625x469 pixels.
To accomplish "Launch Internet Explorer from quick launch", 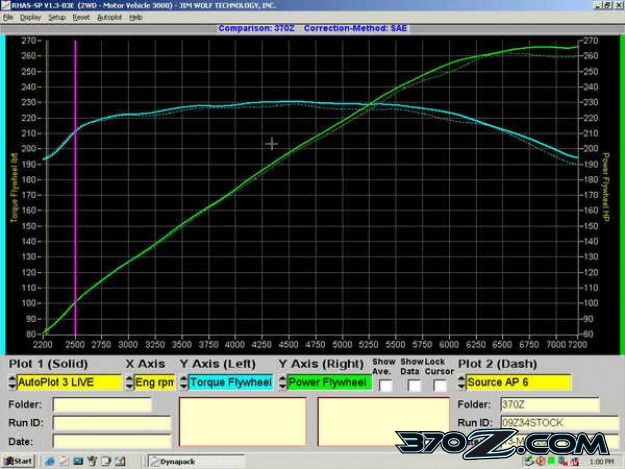I will click(x=50, y=461).
